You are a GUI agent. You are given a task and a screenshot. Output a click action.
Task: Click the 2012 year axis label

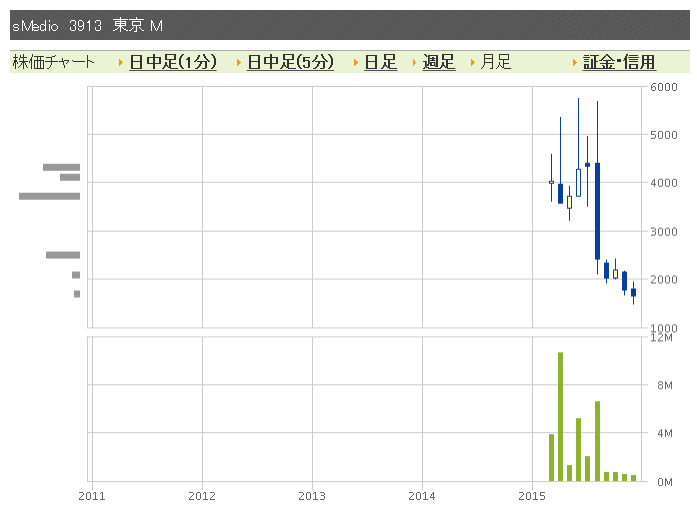(x=202, y=496)
